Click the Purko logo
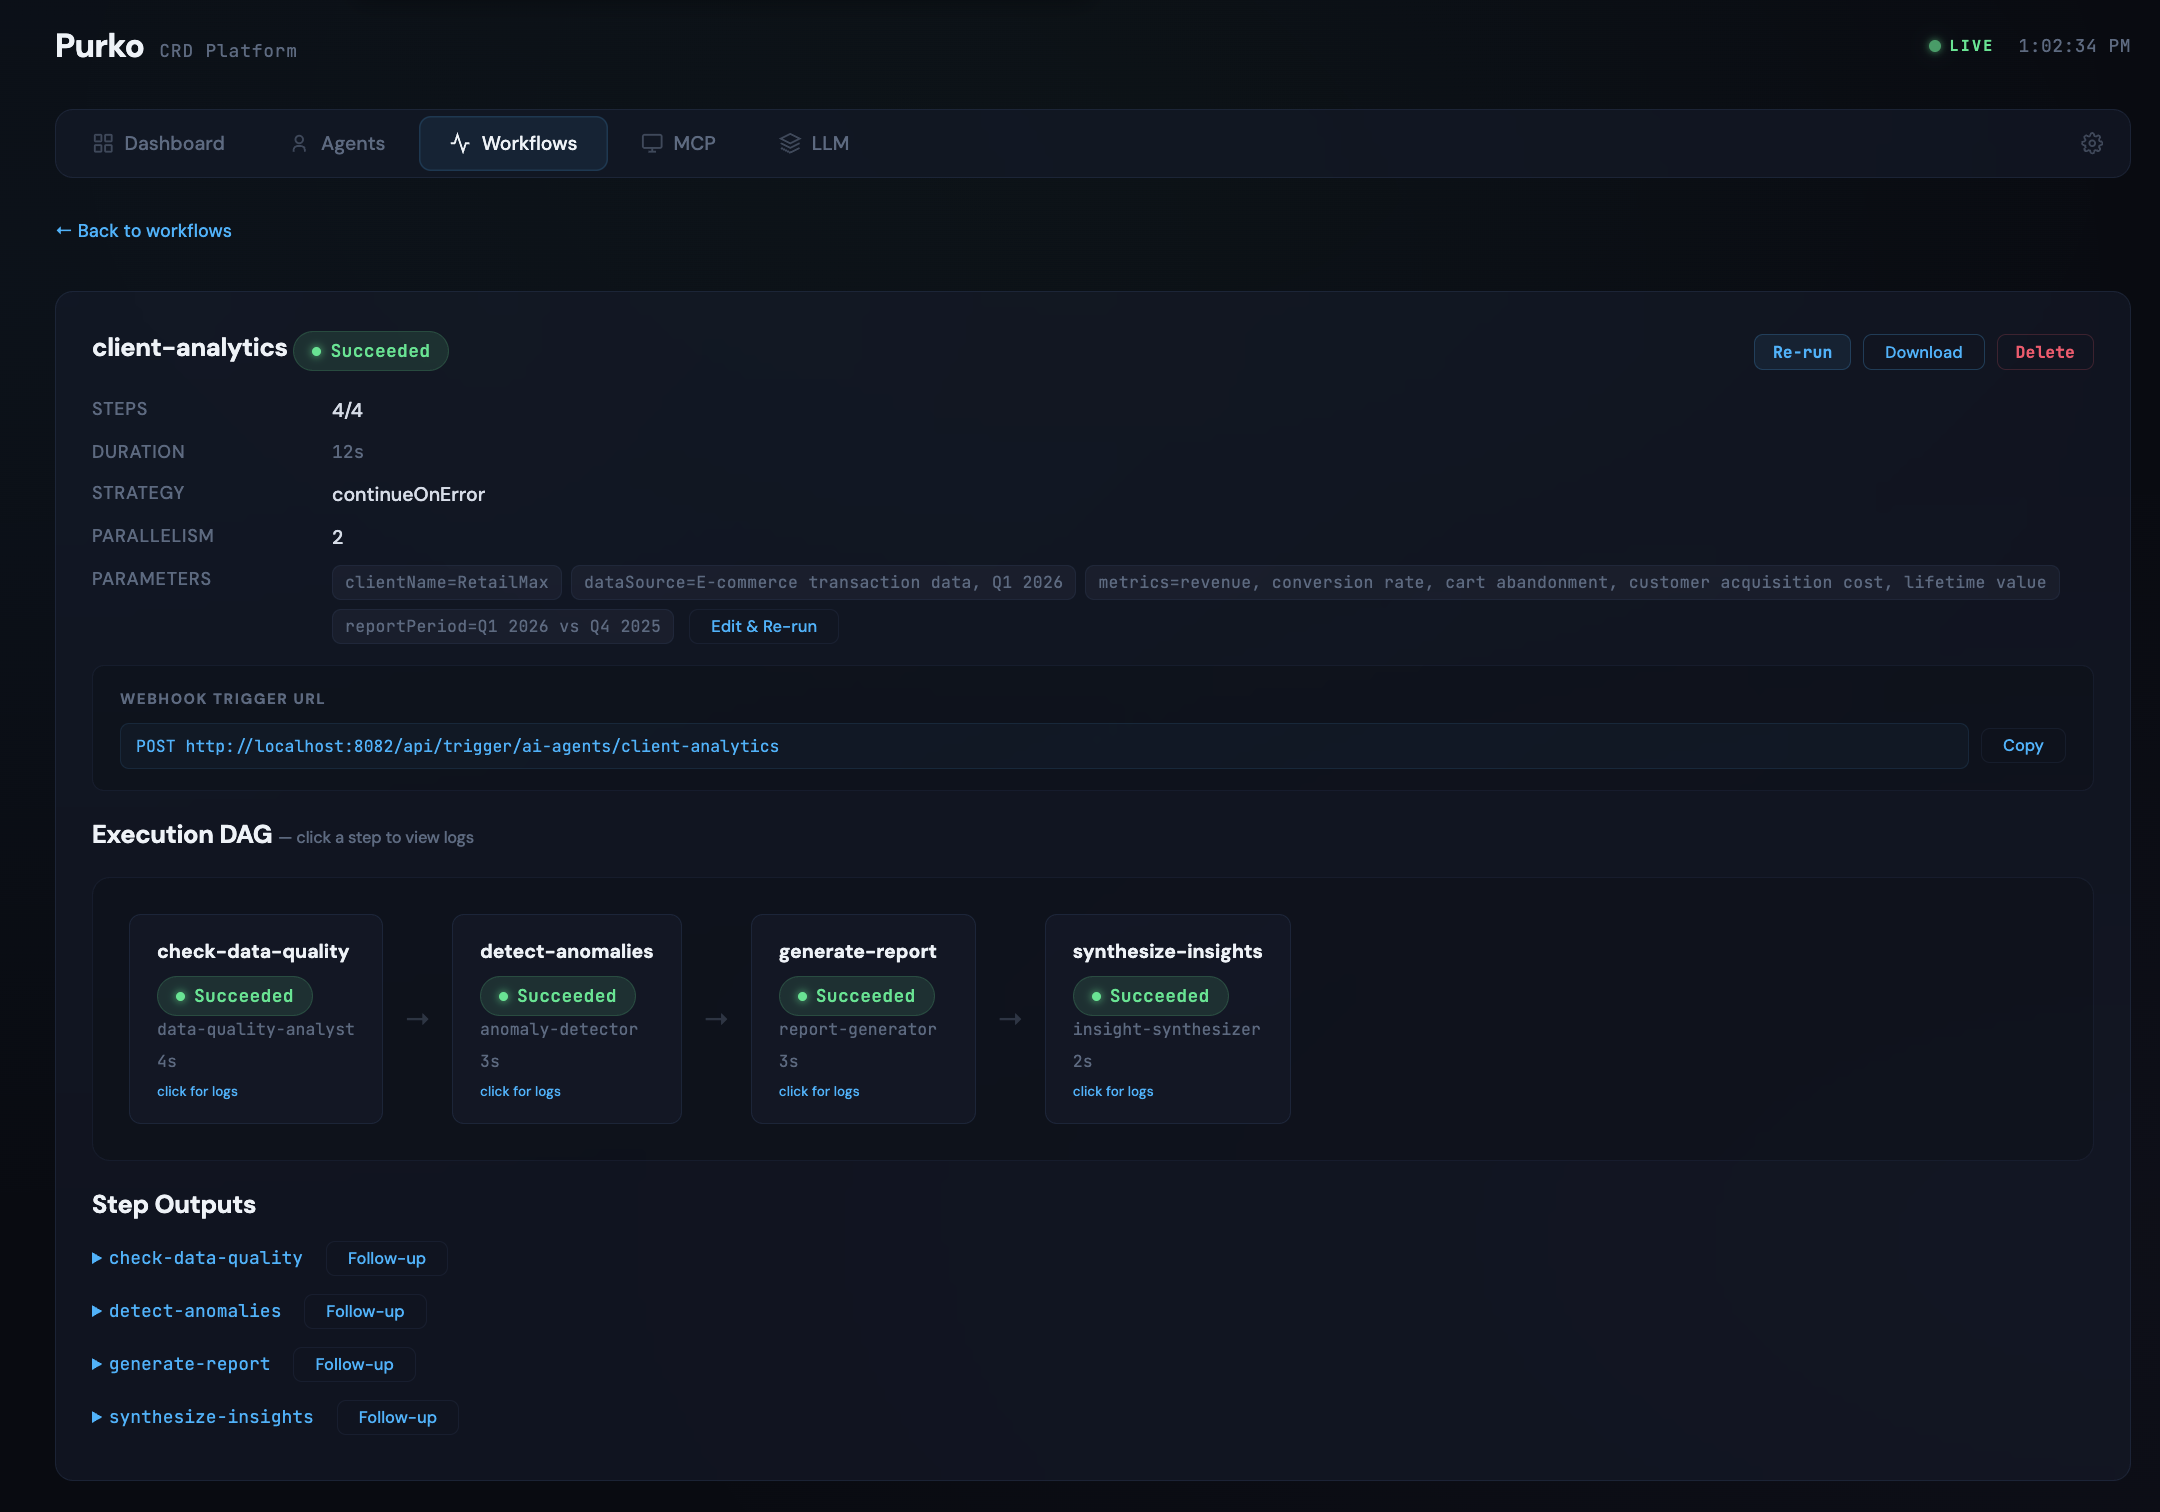The image size is (2160, 1512). [x=100, y=46]
